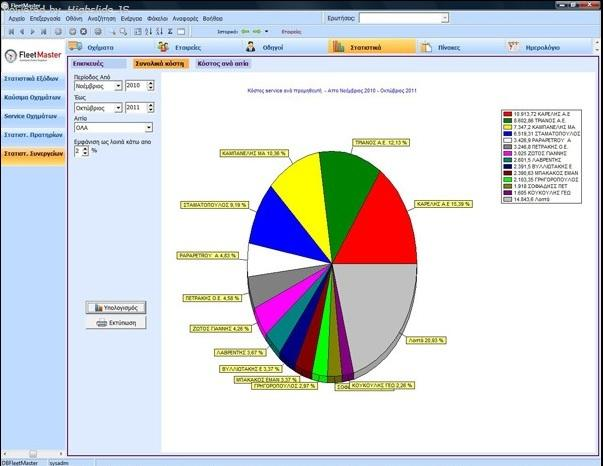
Task: Click the printer toolbar icon
Action: coord(98,32)
